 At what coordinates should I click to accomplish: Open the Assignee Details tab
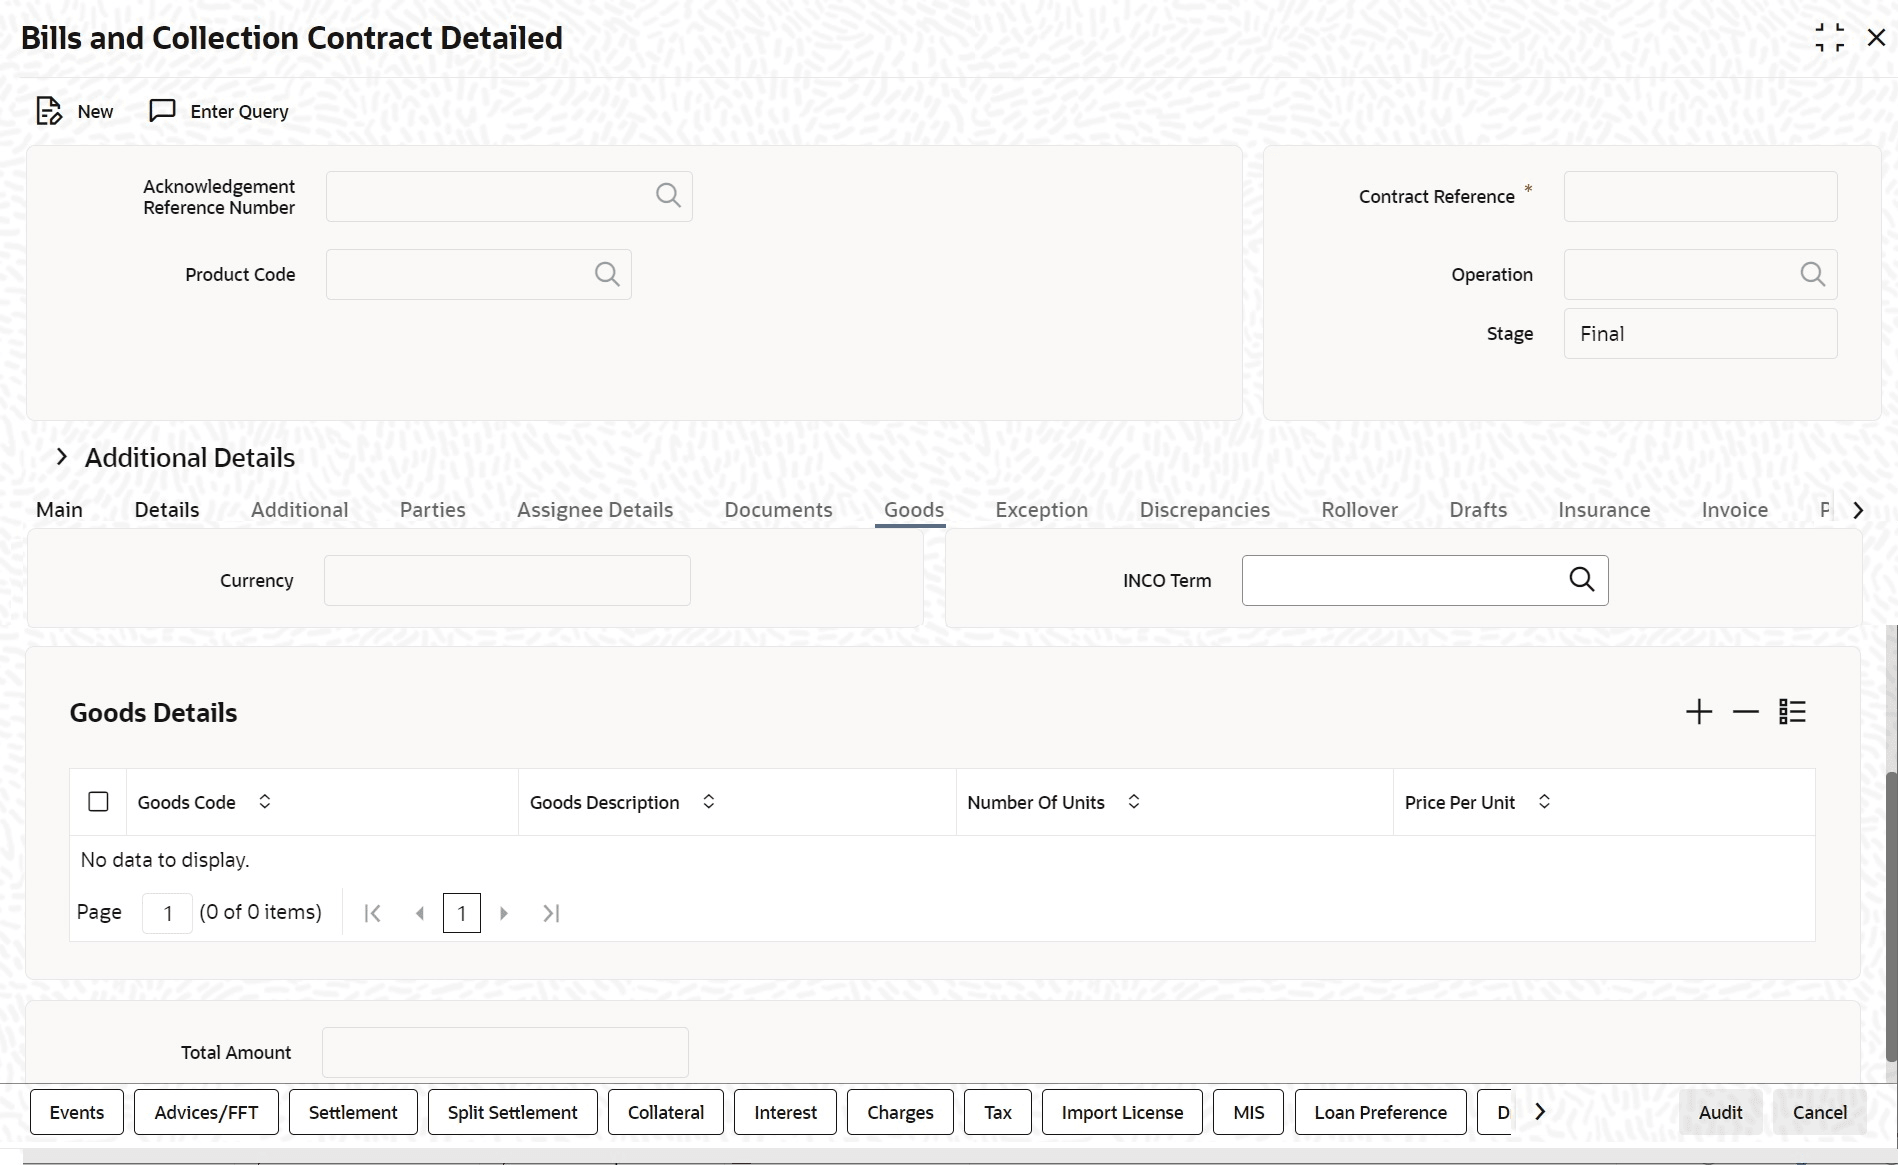[x=595, y=510]
